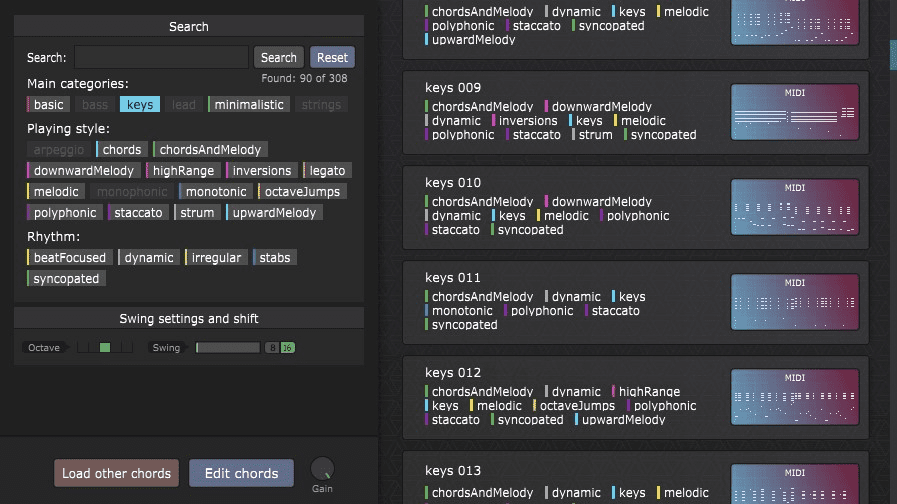Screen dimensions: 897x504
Task: Click strum tag in keys 009 card
Action: [x=592, y=135]
